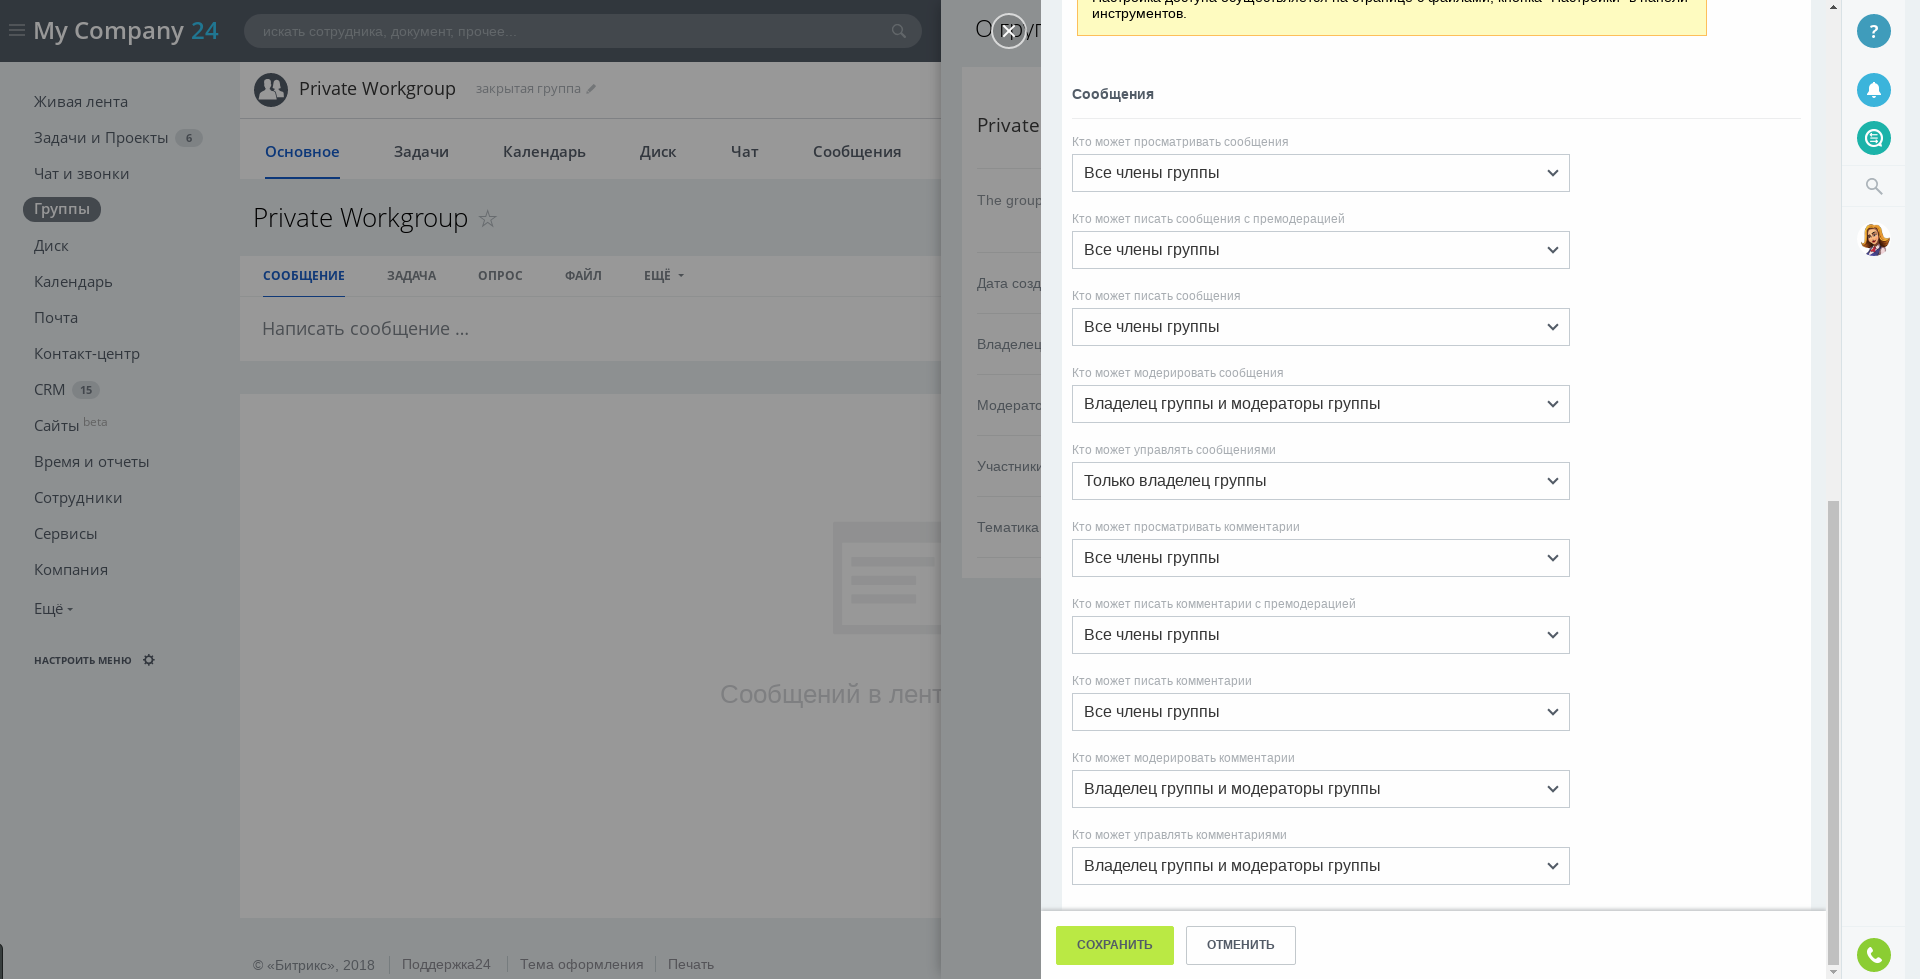Toggle the hamburger main menu icon
The width and height of the screenshot is (1920, 979).
click(17, 30)
